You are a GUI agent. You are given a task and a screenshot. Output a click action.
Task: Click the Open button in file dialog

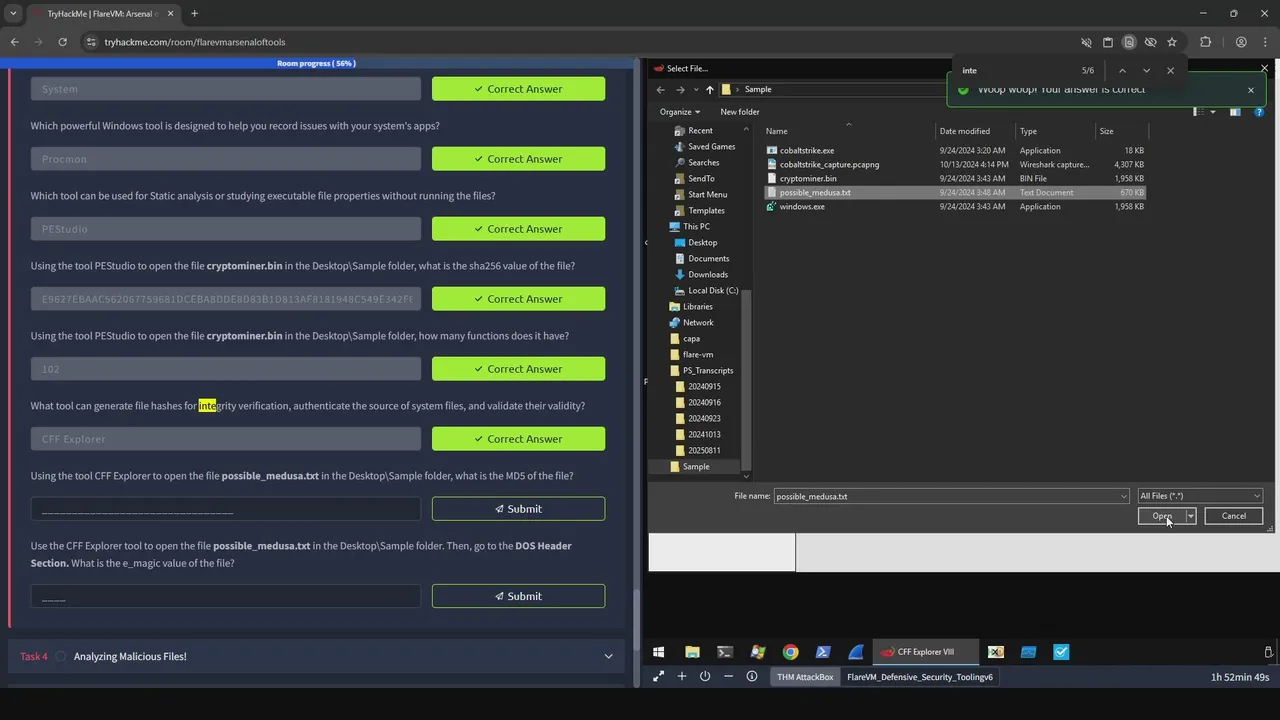coord(1161,516)
